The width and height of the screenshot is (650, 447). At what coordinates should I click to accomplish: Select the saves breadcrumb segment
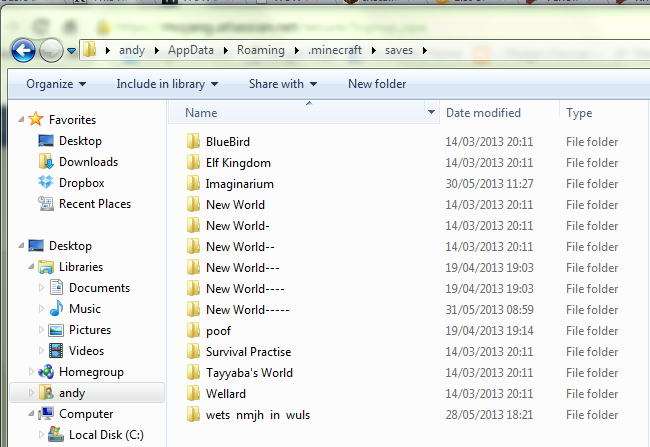pyautogui.click(x=399, y=50)
